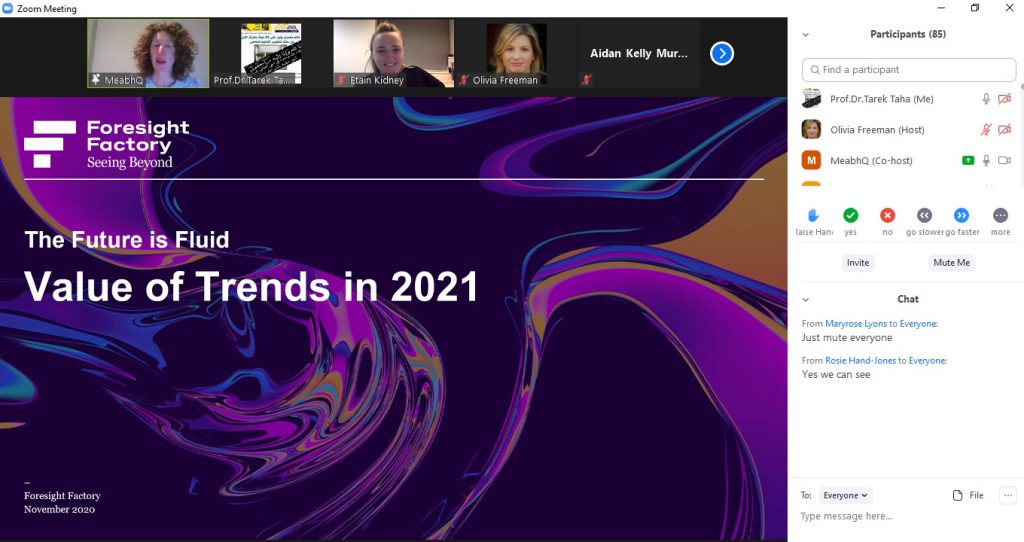
Task: Click the Foresight Factory logo on slide
Action: [x=107, y=144]
